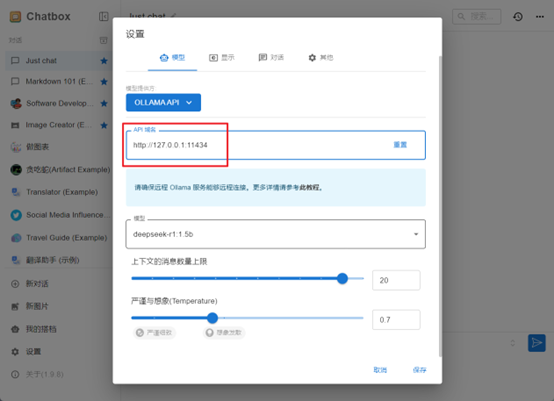
Task: Open the OLLAMA API provider dropdown
Action: tap(163, 102)
